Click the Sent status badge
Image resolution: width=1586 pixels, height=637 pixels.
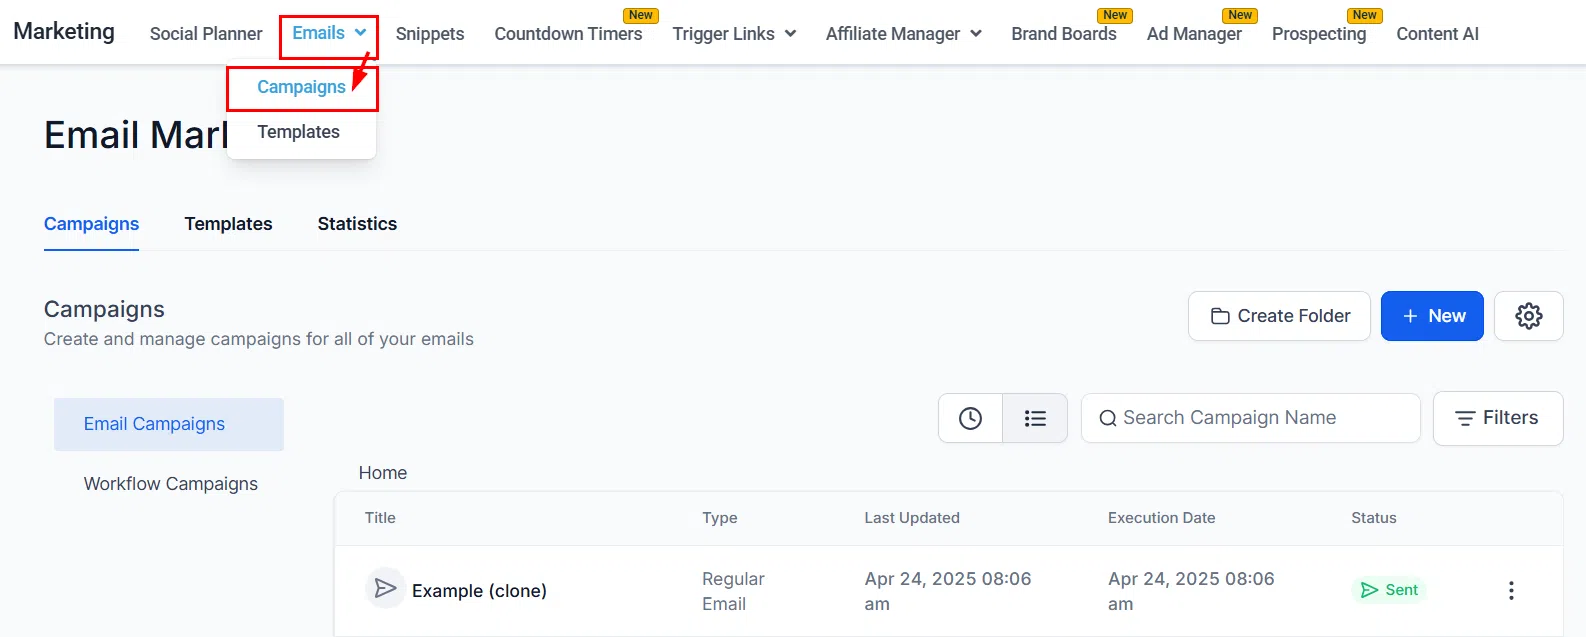[1389, 590]
